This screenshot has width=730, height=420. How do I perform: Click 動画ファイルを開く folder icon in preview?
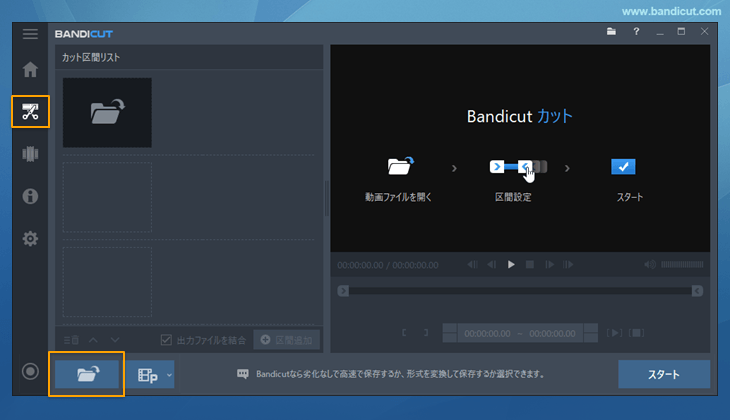[x=400, y=166]
